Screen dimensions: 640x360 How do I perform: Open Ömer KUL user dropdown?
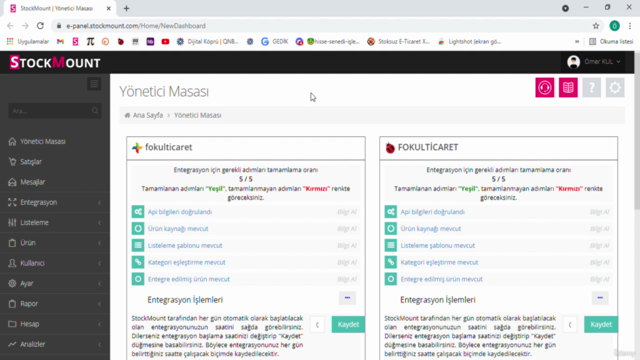click(x=594, y=62)
